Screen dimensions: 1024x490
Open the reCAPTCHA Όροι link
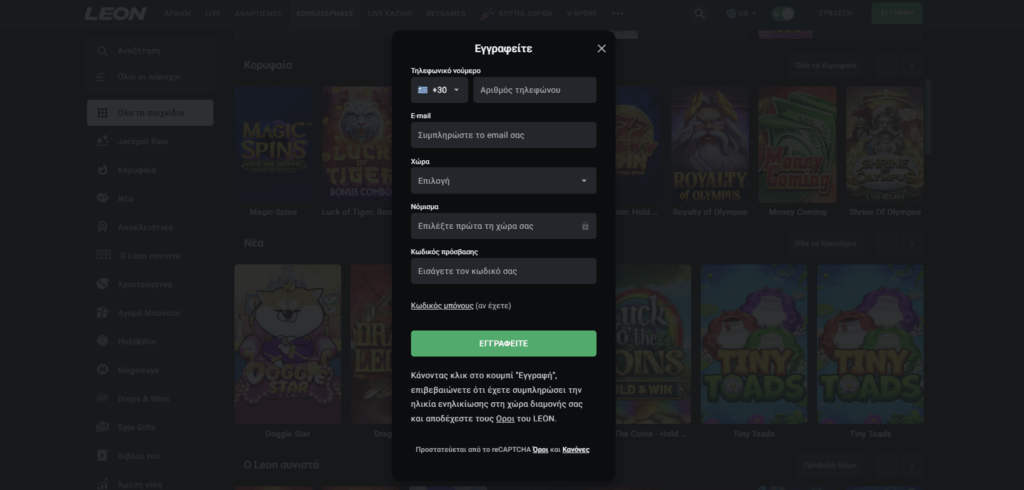pyautogui.click(x=540, y=449)
